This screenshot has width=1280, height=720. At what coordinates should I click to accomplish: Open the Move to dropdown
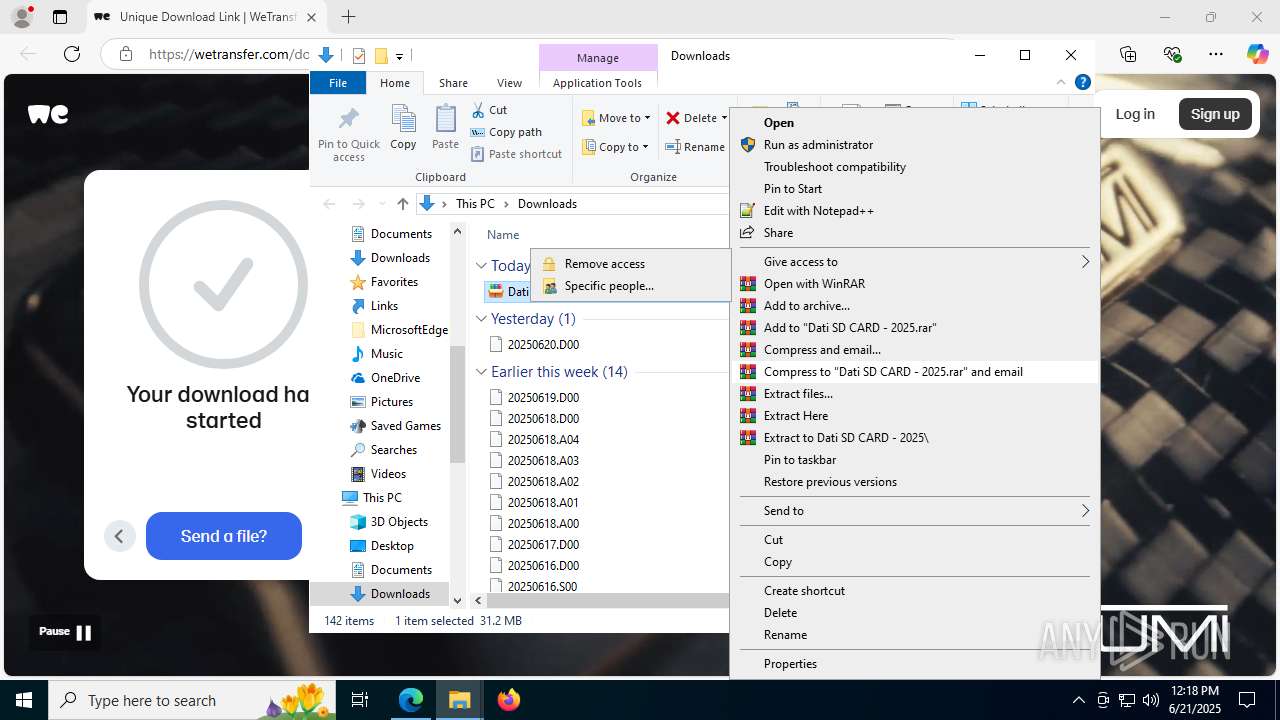coord(616,118)
